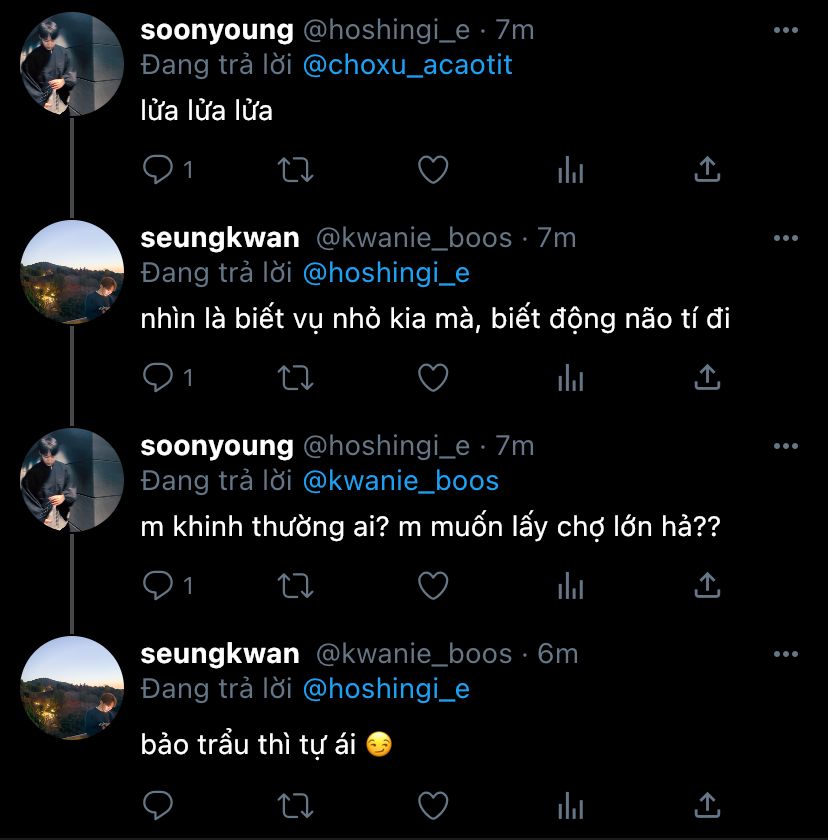Open more menu on "nhìn là biết" tweet
The image size is (828, 840).
(787, 238)
